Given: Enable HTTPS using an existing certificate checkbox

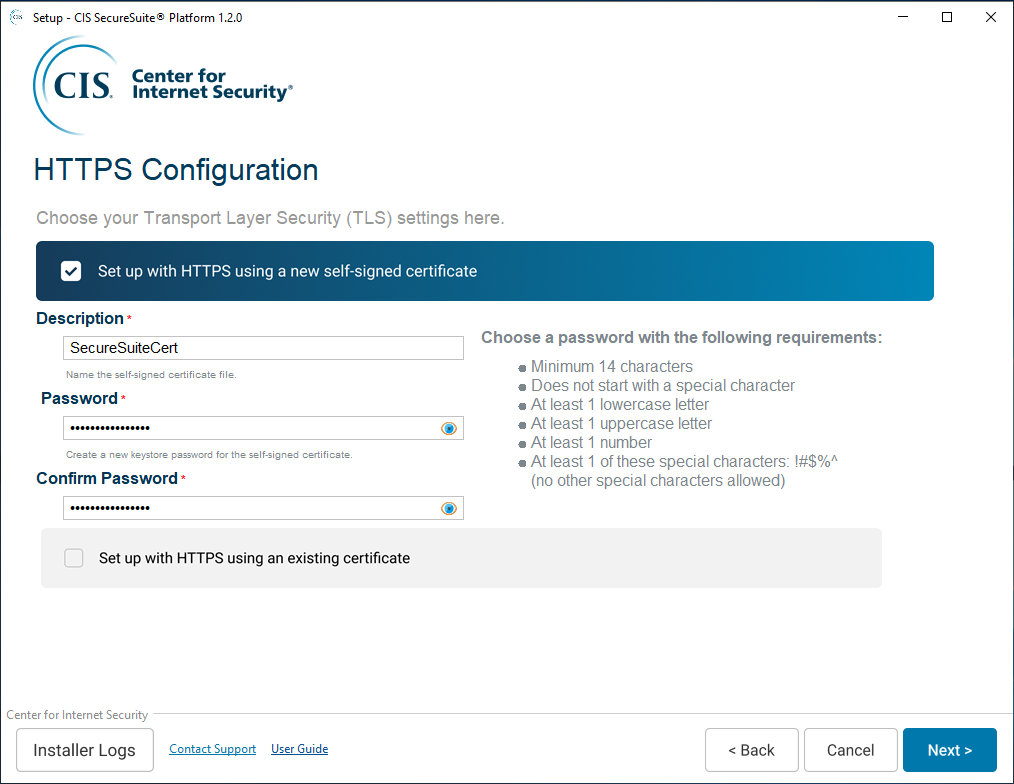Looking at the screenshot, I should (74, 558).
